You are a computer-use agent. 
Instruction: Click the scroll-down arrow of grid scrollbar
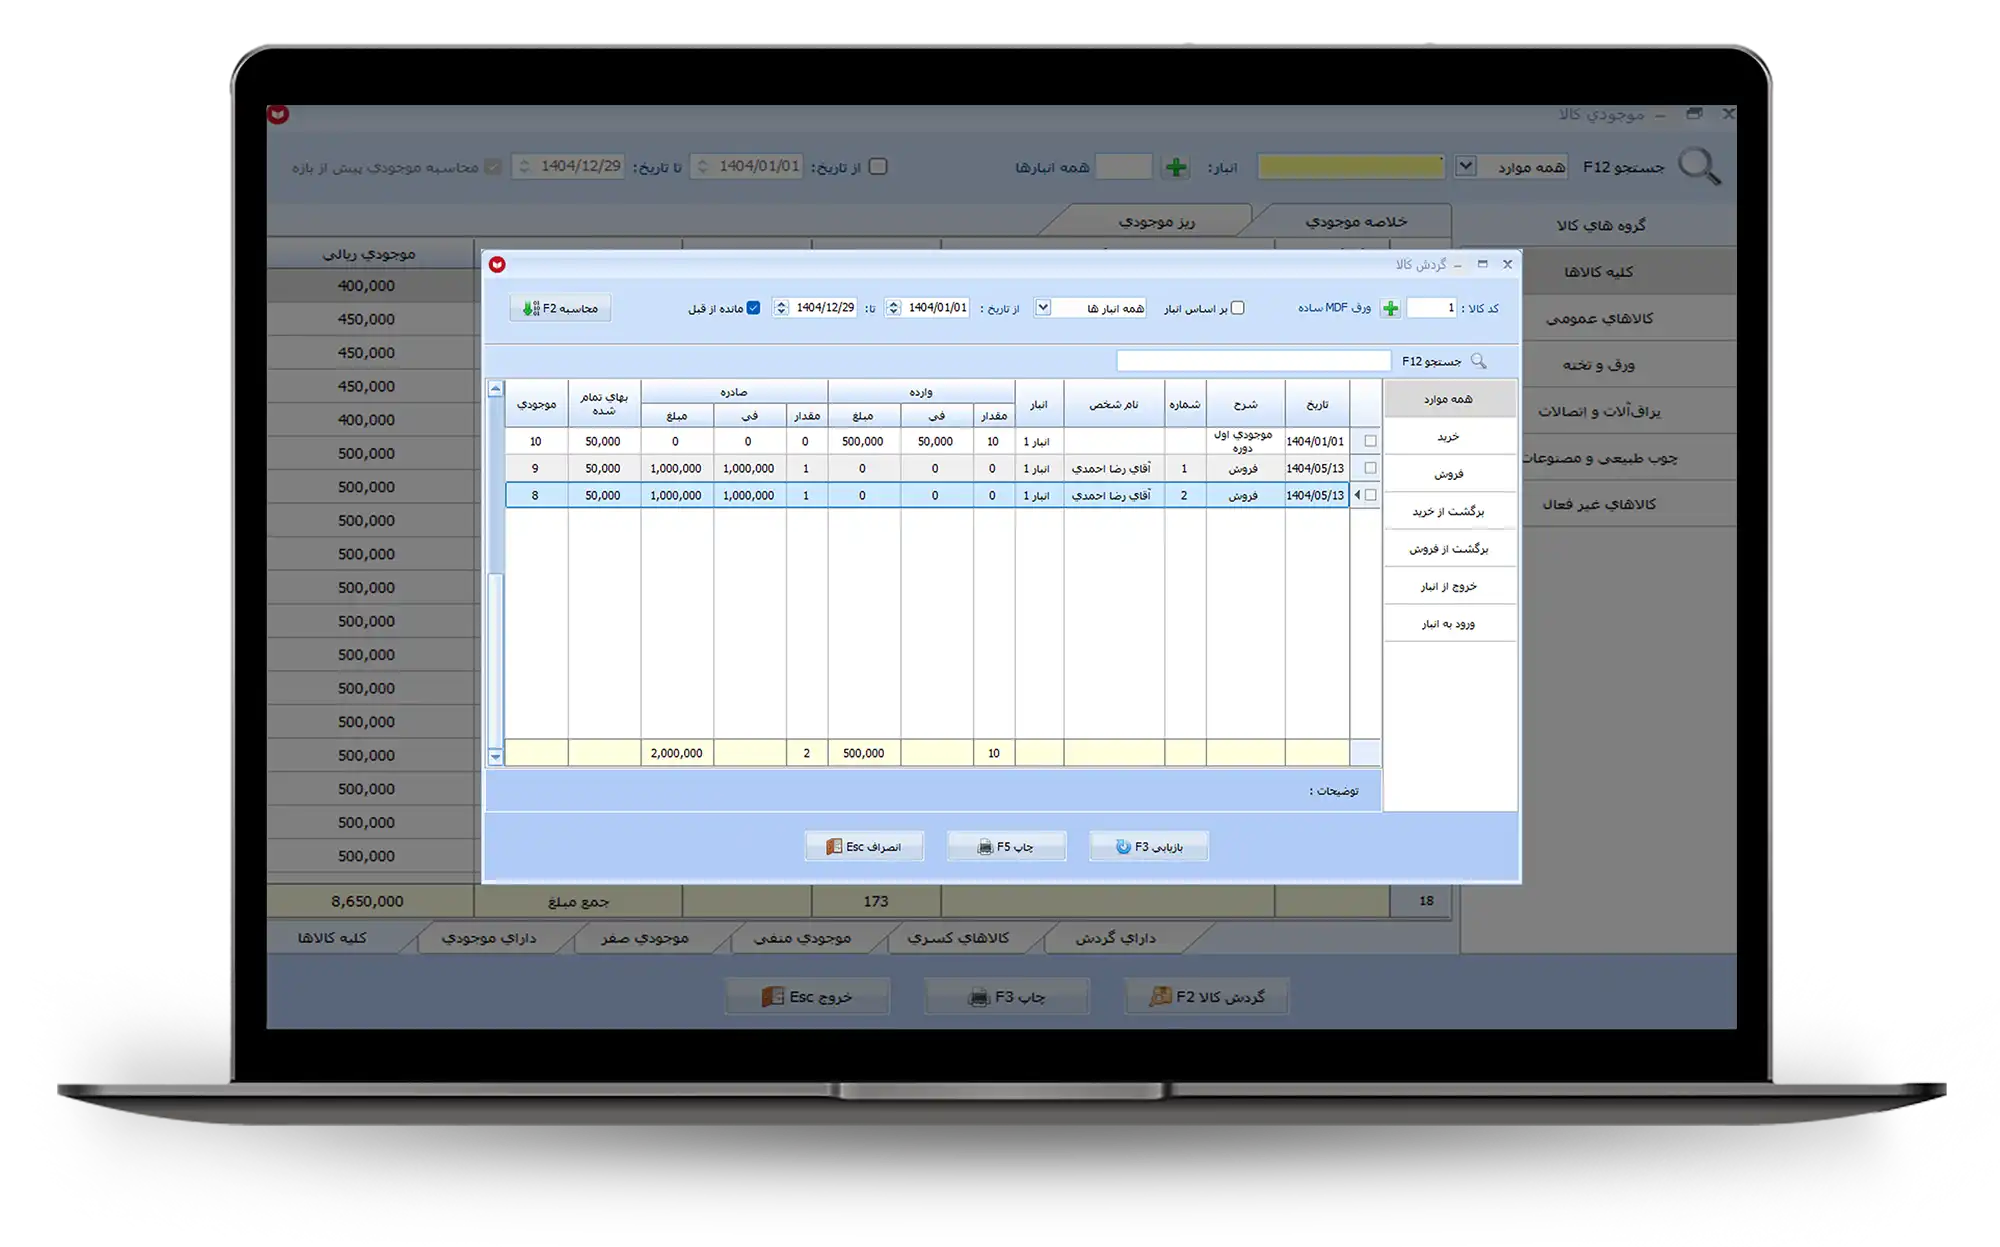(495, 756)
